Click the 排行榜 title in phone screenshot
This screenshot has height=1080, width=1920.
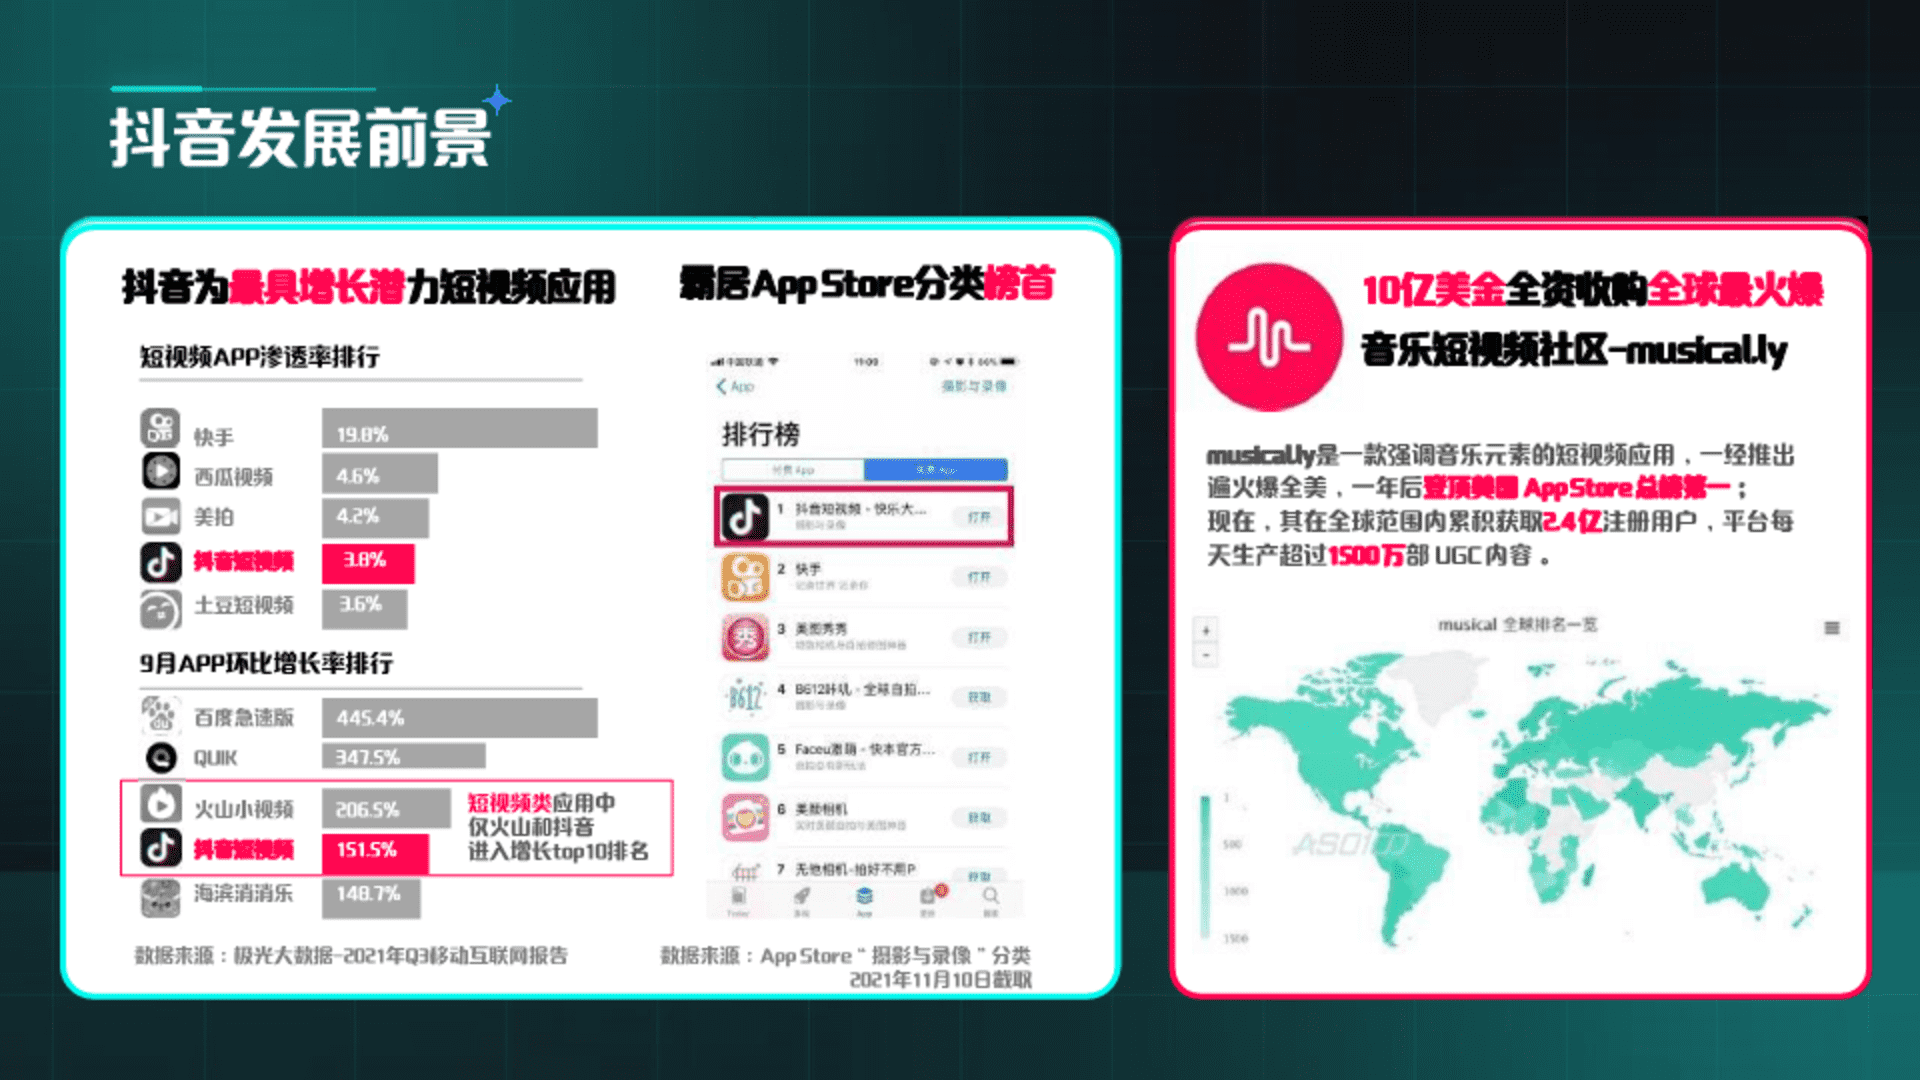point(761,434)
